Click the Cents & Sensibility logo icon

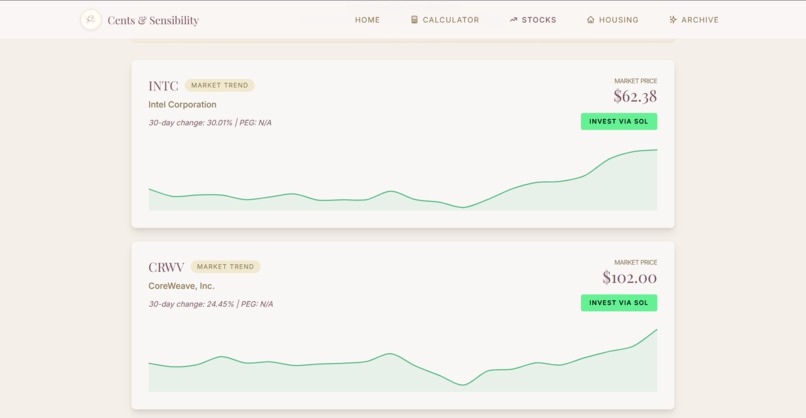tap(91, 20)
